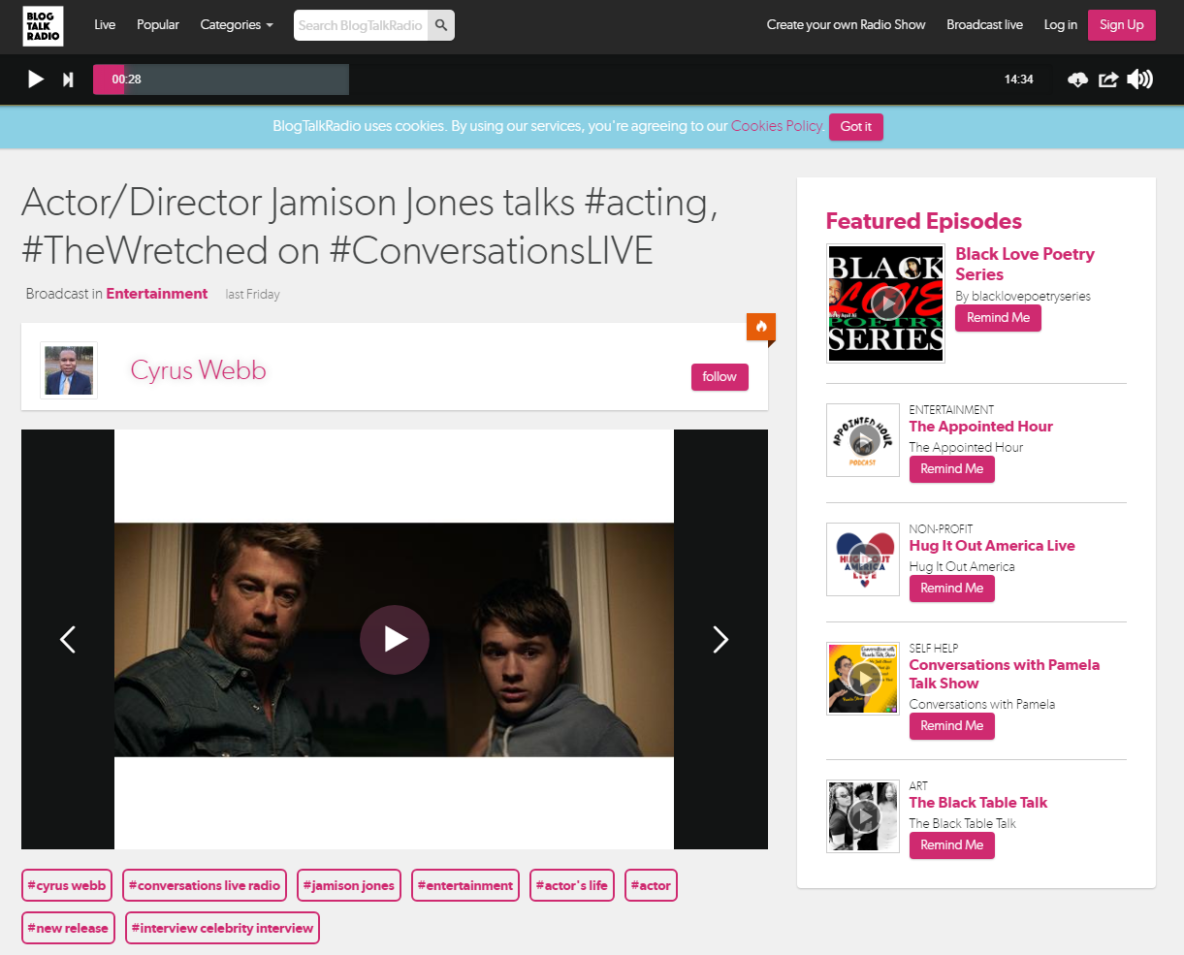This screenshot has height=955, width=1184.
Task: Play The Black Table Talk thumbnail
Action: [863, 816]
